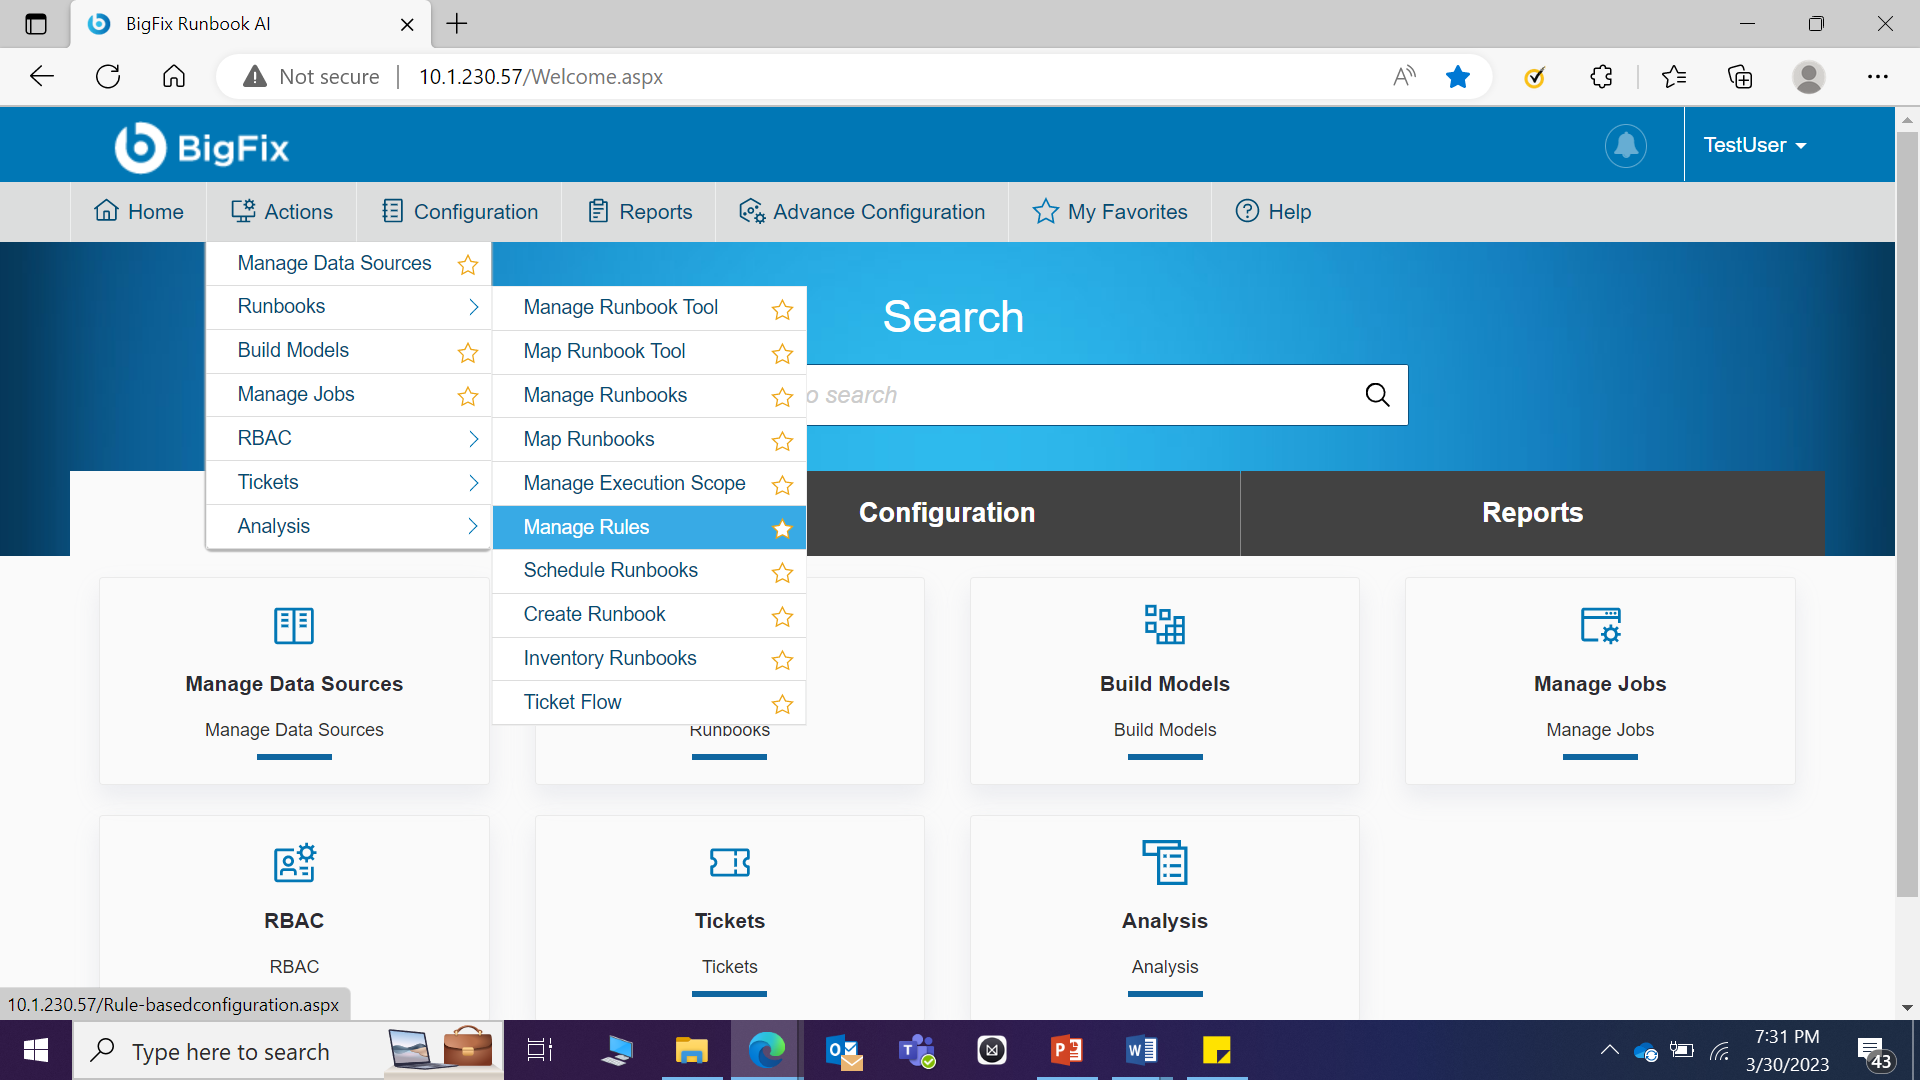The image size is (1920, 1080).
Task: Click the notification bell icon
Action: tap(1626, 146)
